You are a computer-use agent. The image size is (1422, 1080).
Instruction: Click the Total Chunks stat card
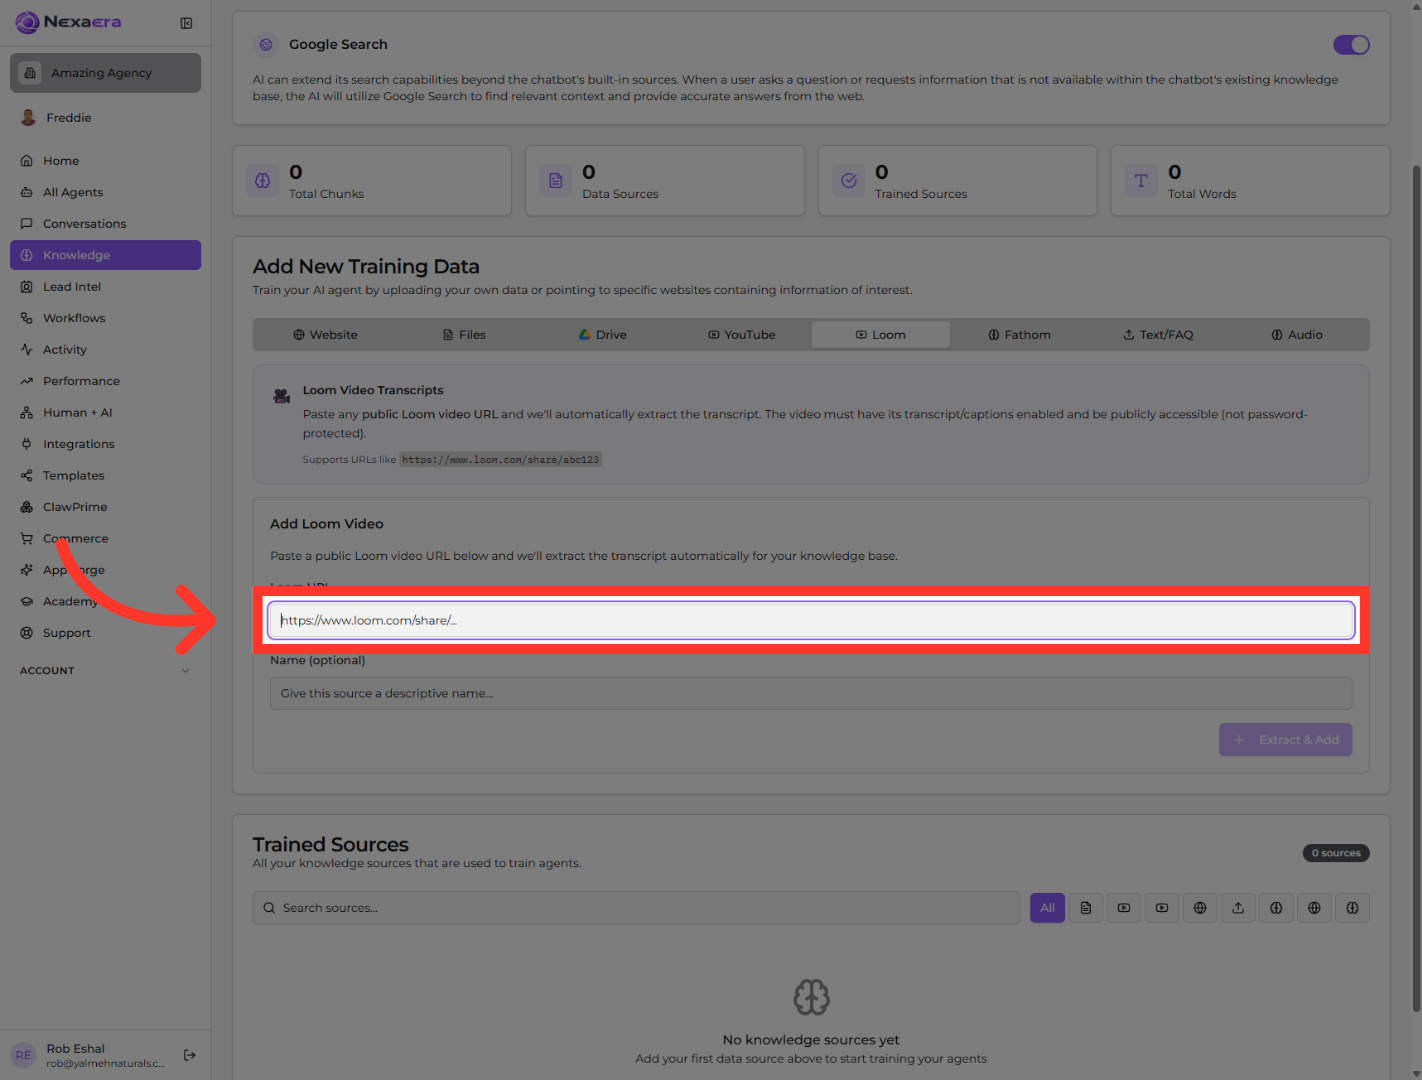(x=372, y=181)
